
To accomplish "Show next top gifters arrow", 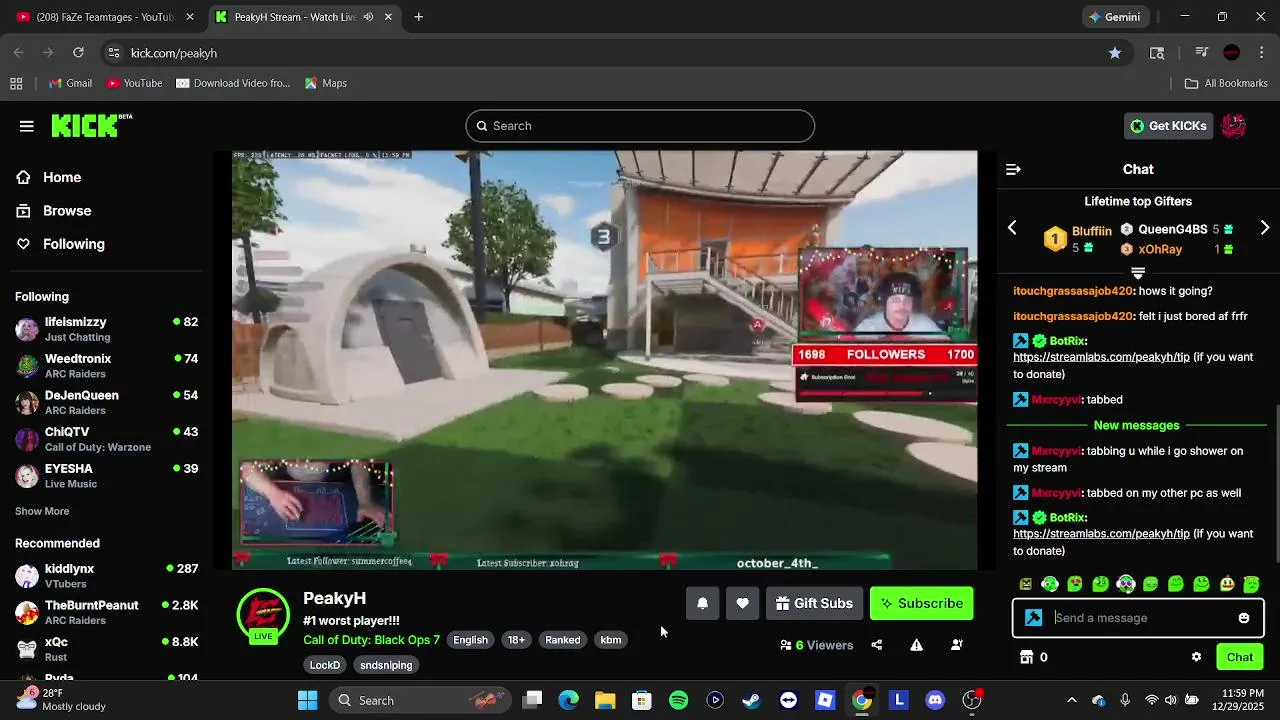I will [1265, 228].
